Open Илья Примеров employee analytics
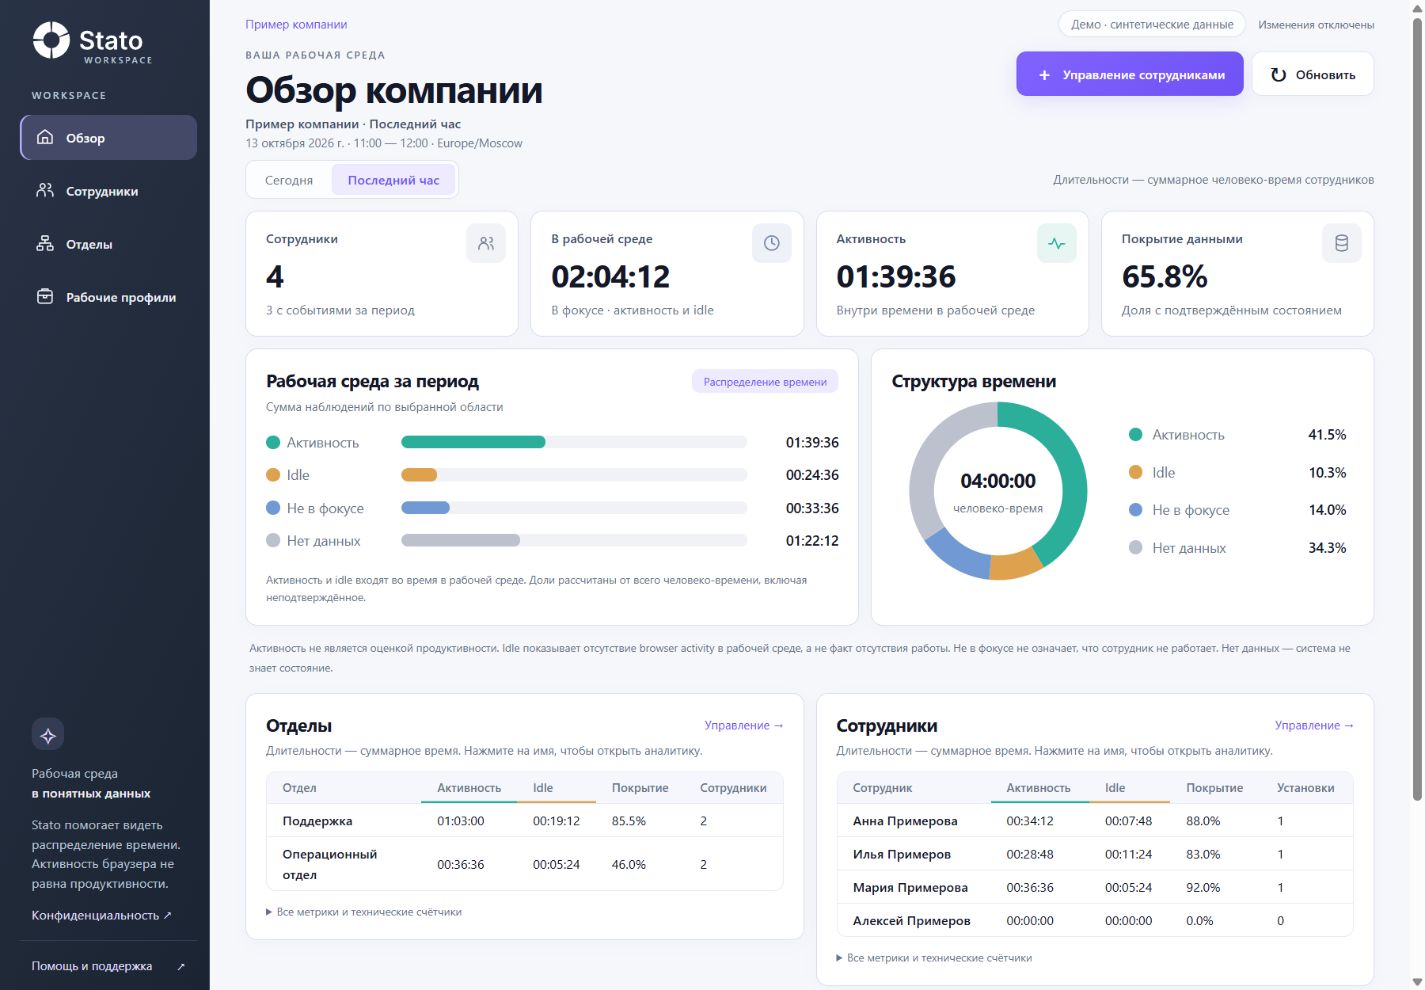The height and width of the screenshot is (990, 1425). pyautogui.click(x=902, y=854)
